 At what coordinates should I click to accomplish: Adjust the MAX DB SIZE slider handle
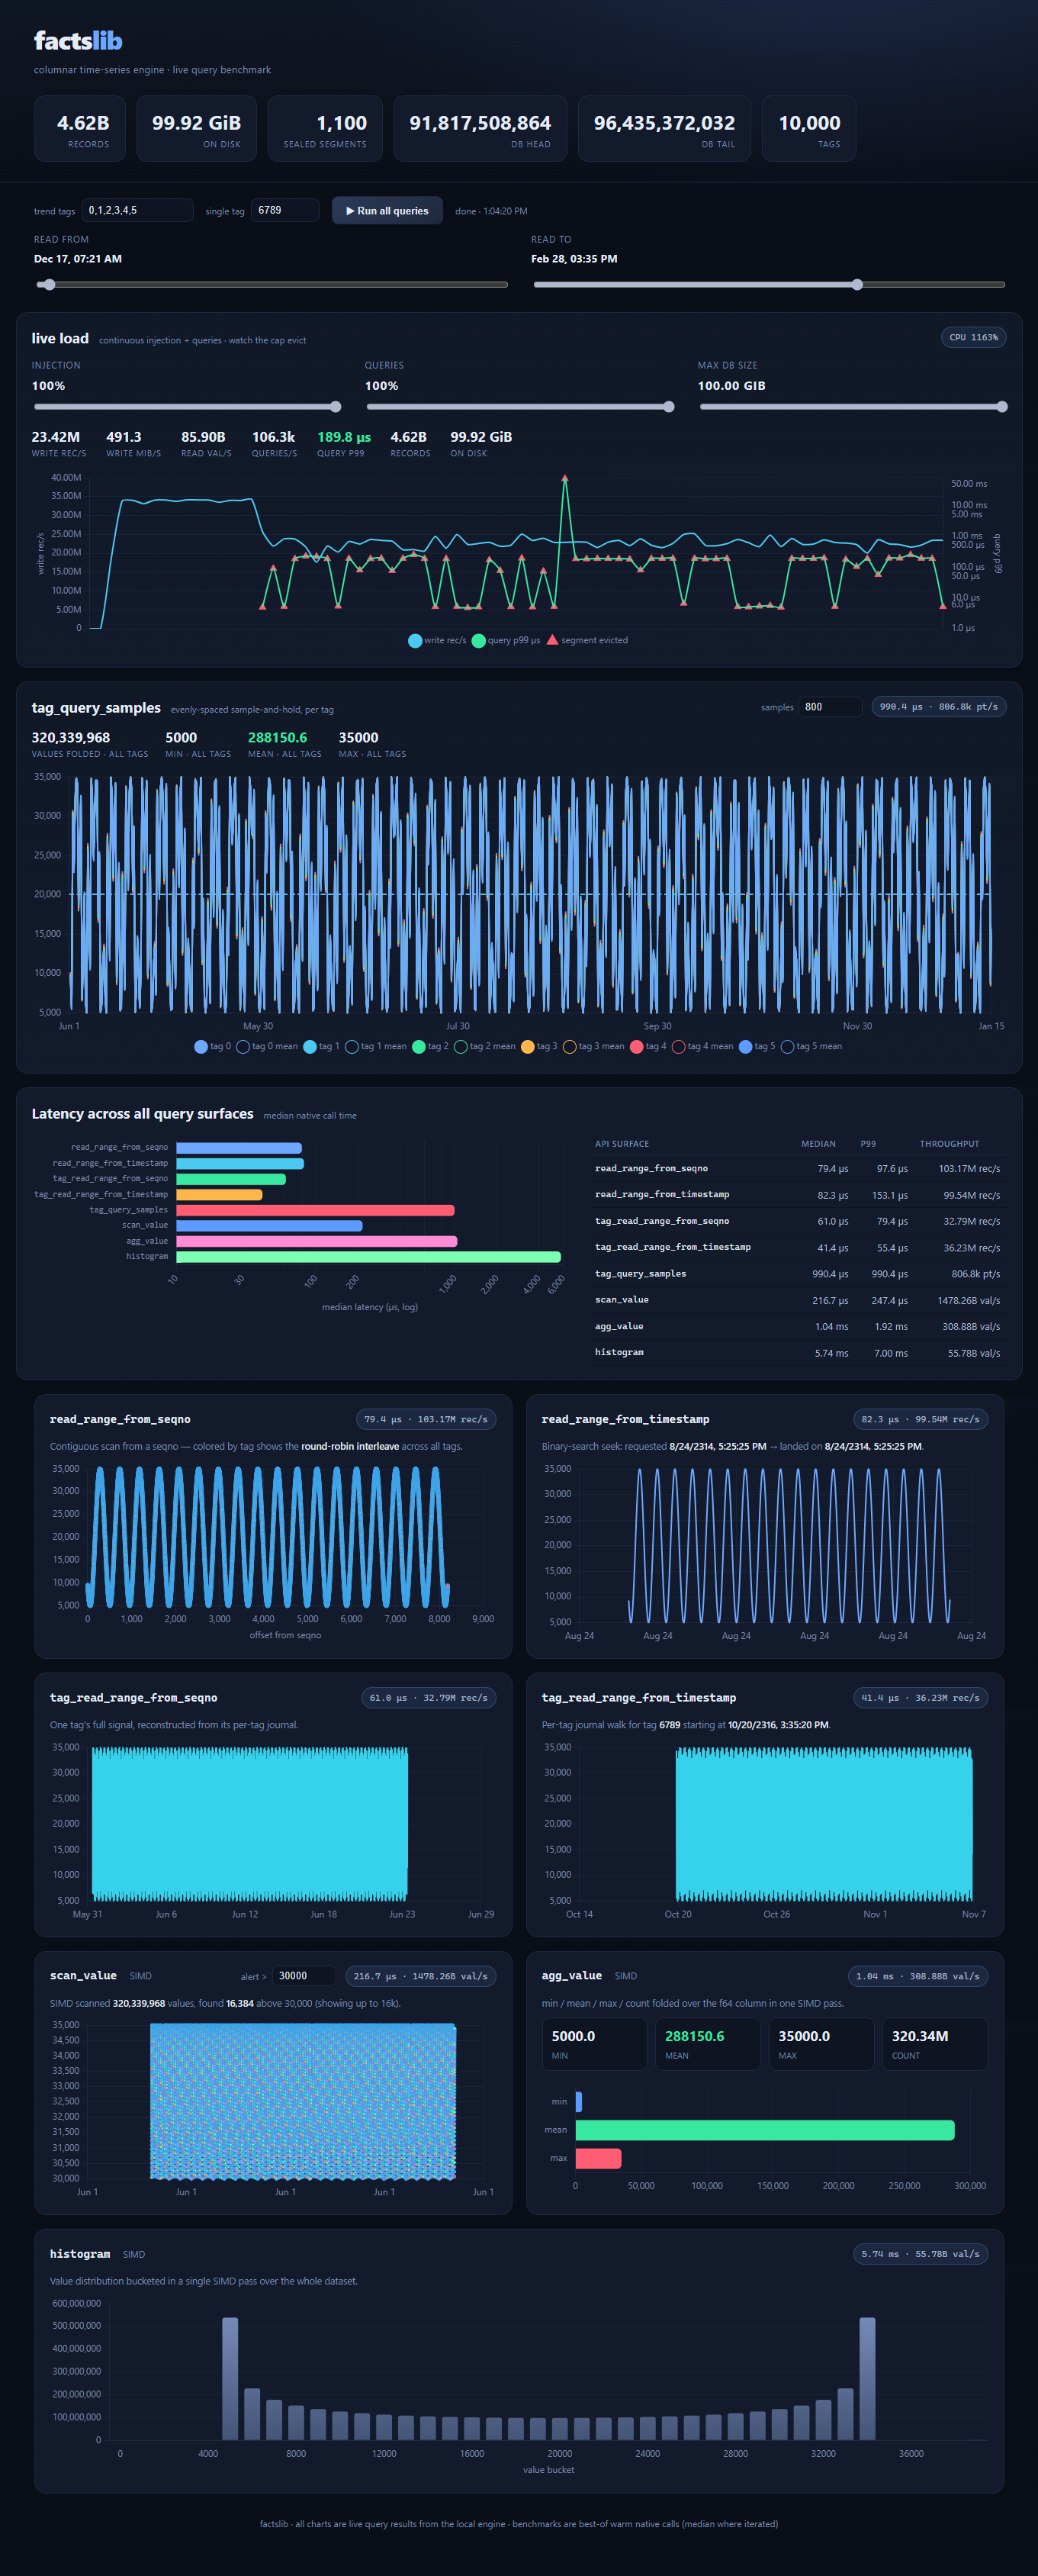1002,407
